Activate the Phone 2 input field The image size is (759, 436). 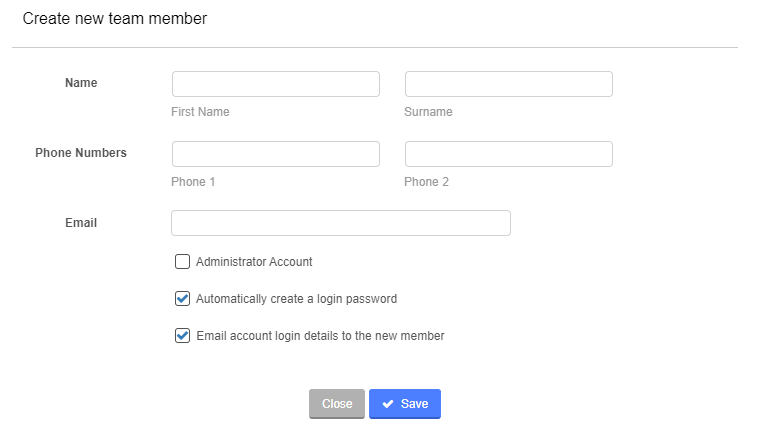pos(508,154)
